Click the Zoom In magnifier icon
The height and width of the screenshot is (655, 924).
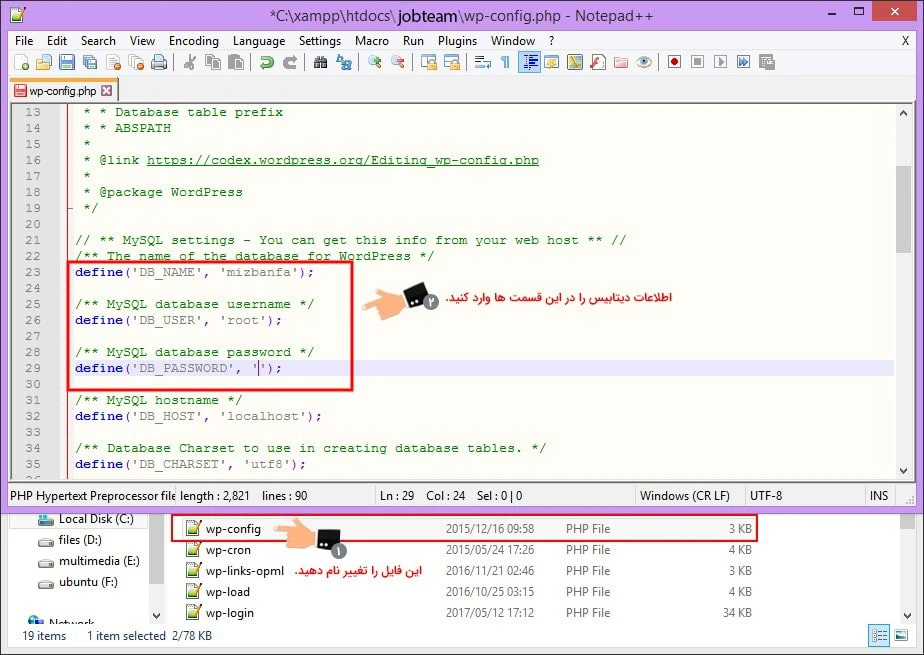coord(375,62)
